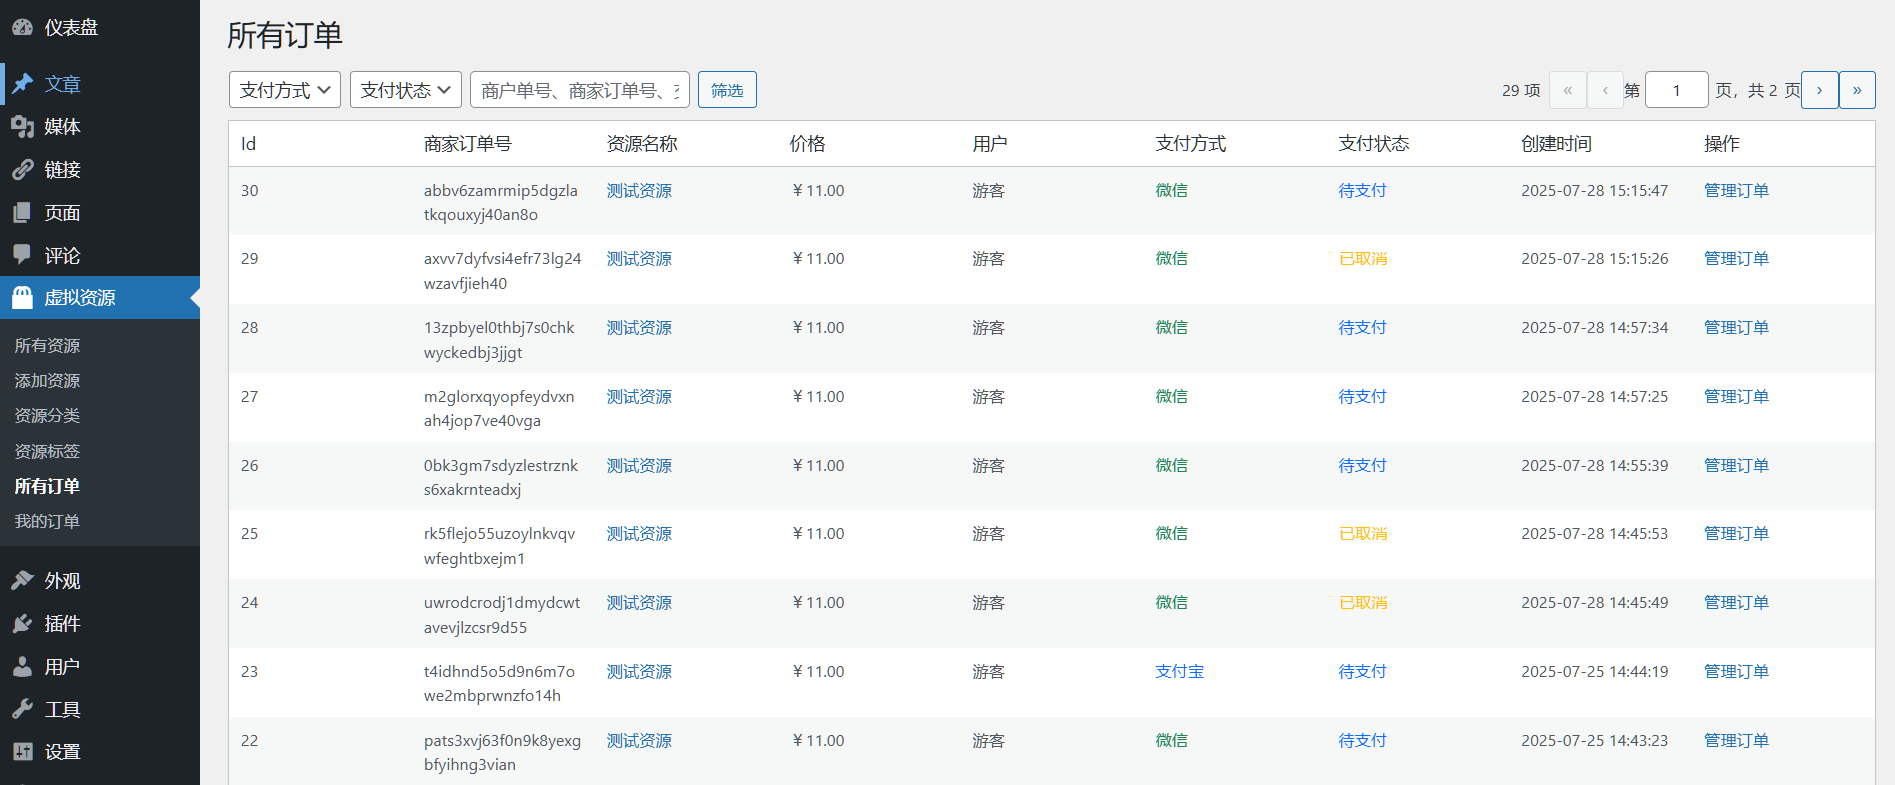This screenshot has width=1895, height=785.
Task: Open 所有资源 submenu item
Action: (47, 346)
